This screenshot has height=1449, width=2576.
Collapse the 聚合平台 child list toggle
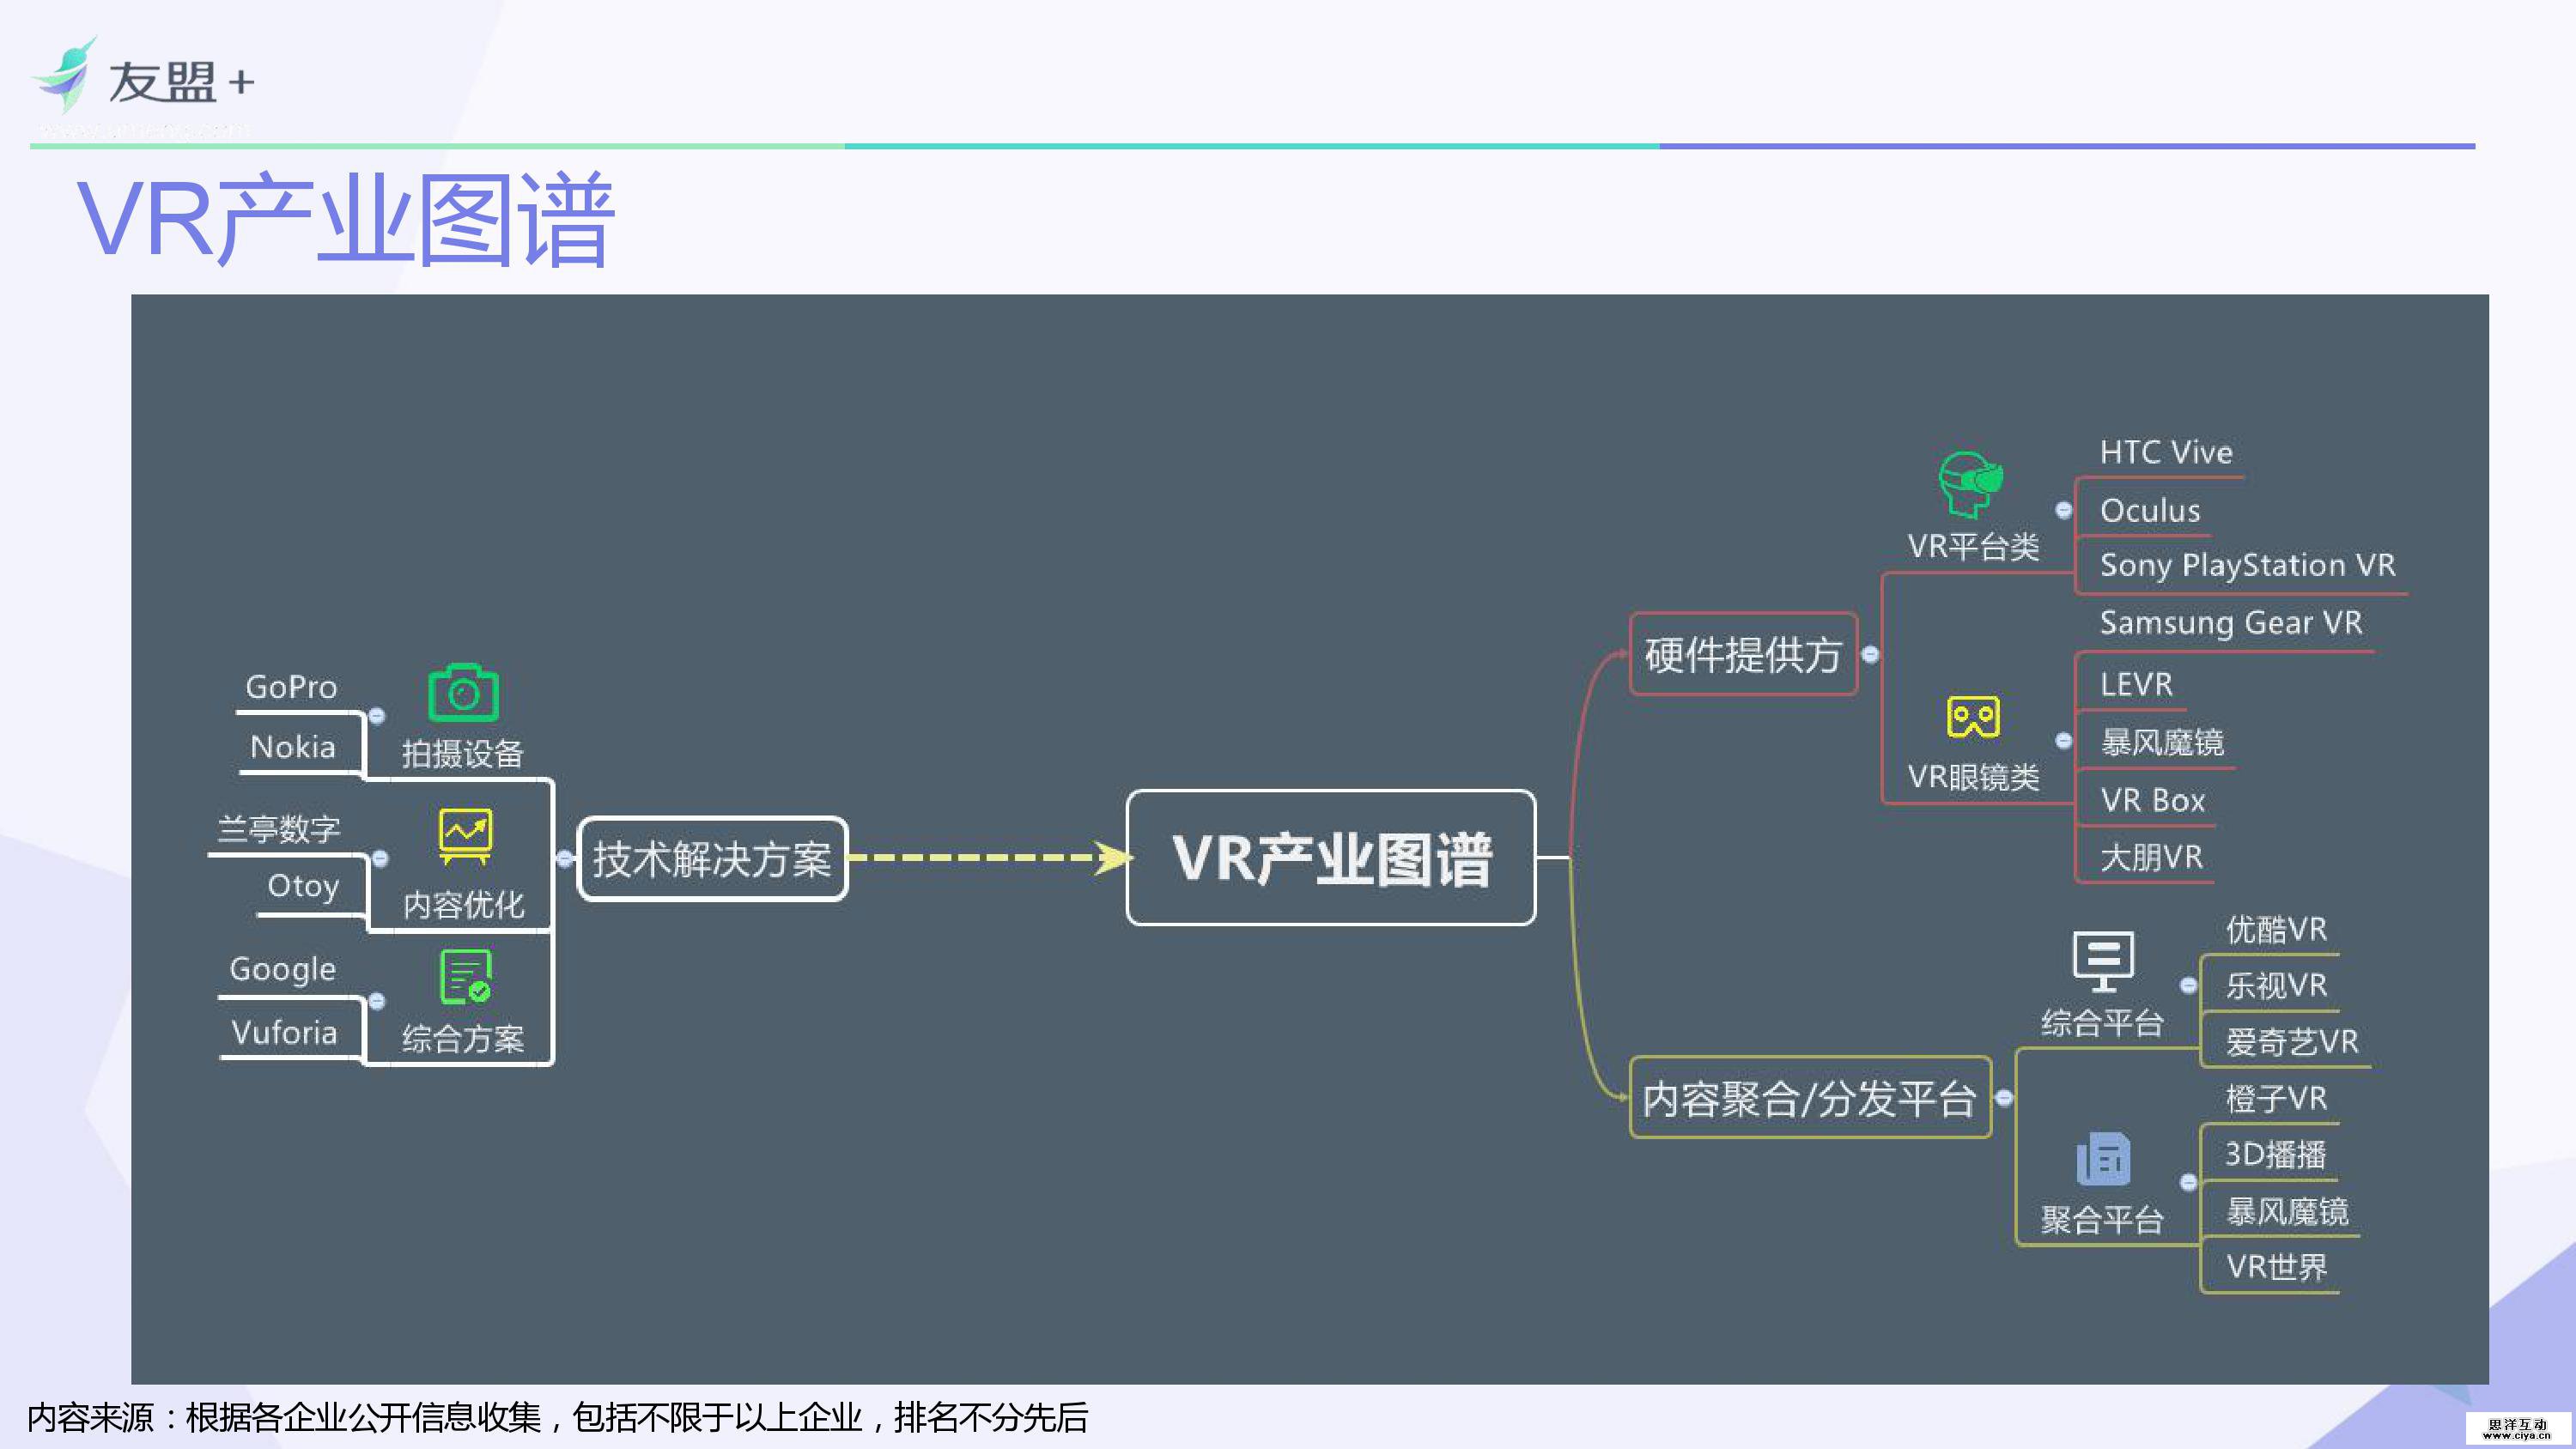(x=2188, y=1182)
